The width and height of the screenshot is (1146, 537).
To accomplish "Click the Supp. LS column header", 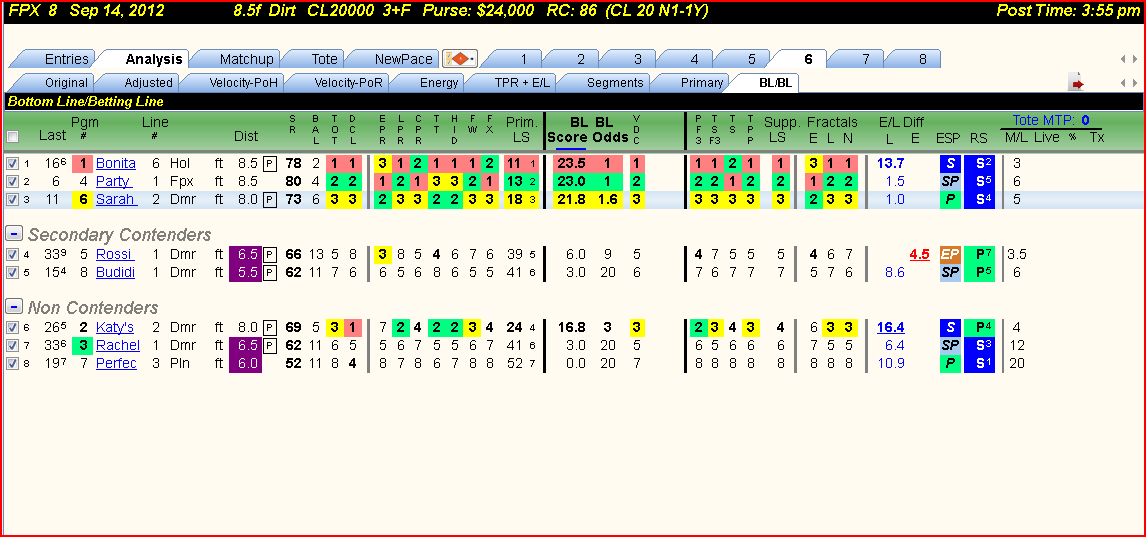I will pyautogui.click(x=781, y=129).
